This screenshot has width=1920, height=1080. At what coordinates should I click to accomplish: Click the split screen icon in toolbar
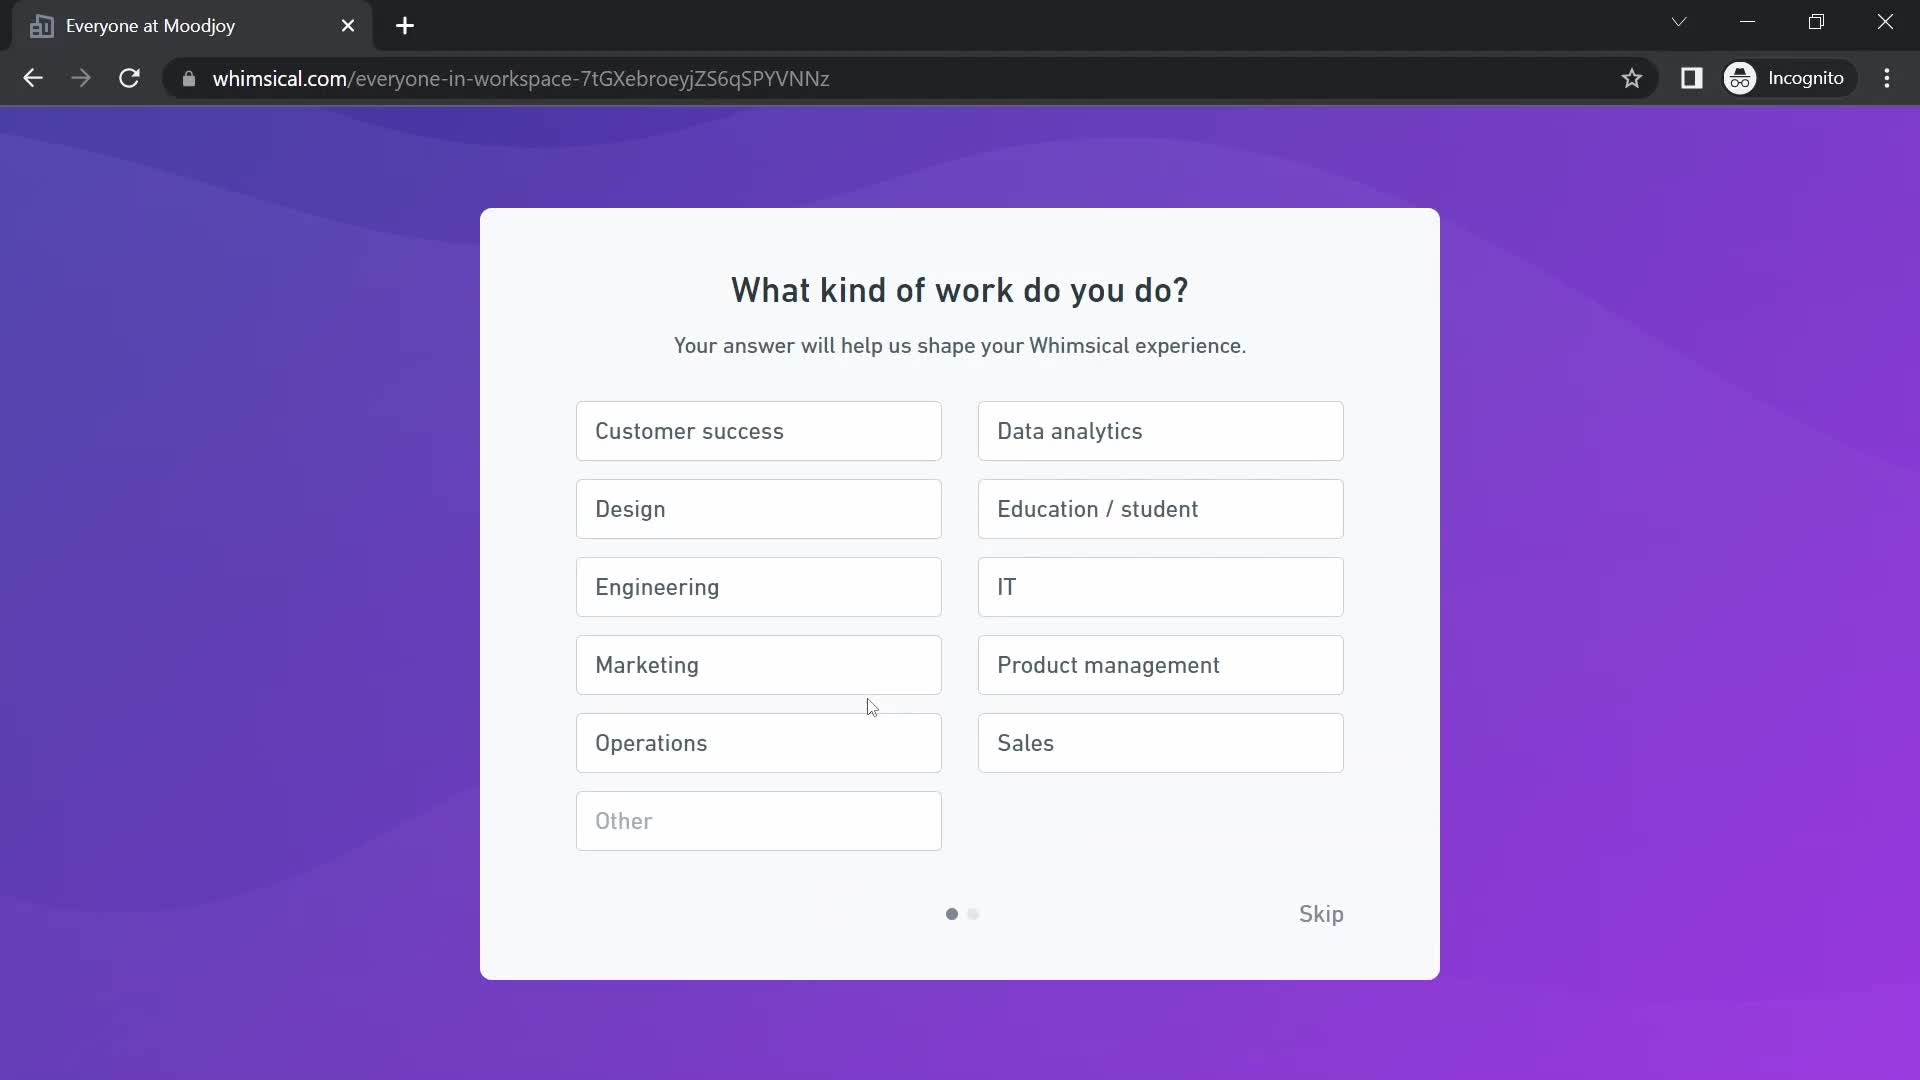click(x=1692, y=78)
